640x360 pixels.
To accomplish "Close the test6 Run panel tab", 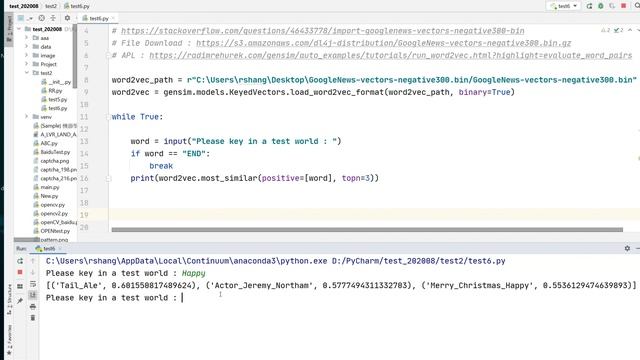I will click(x=60, y=249).
